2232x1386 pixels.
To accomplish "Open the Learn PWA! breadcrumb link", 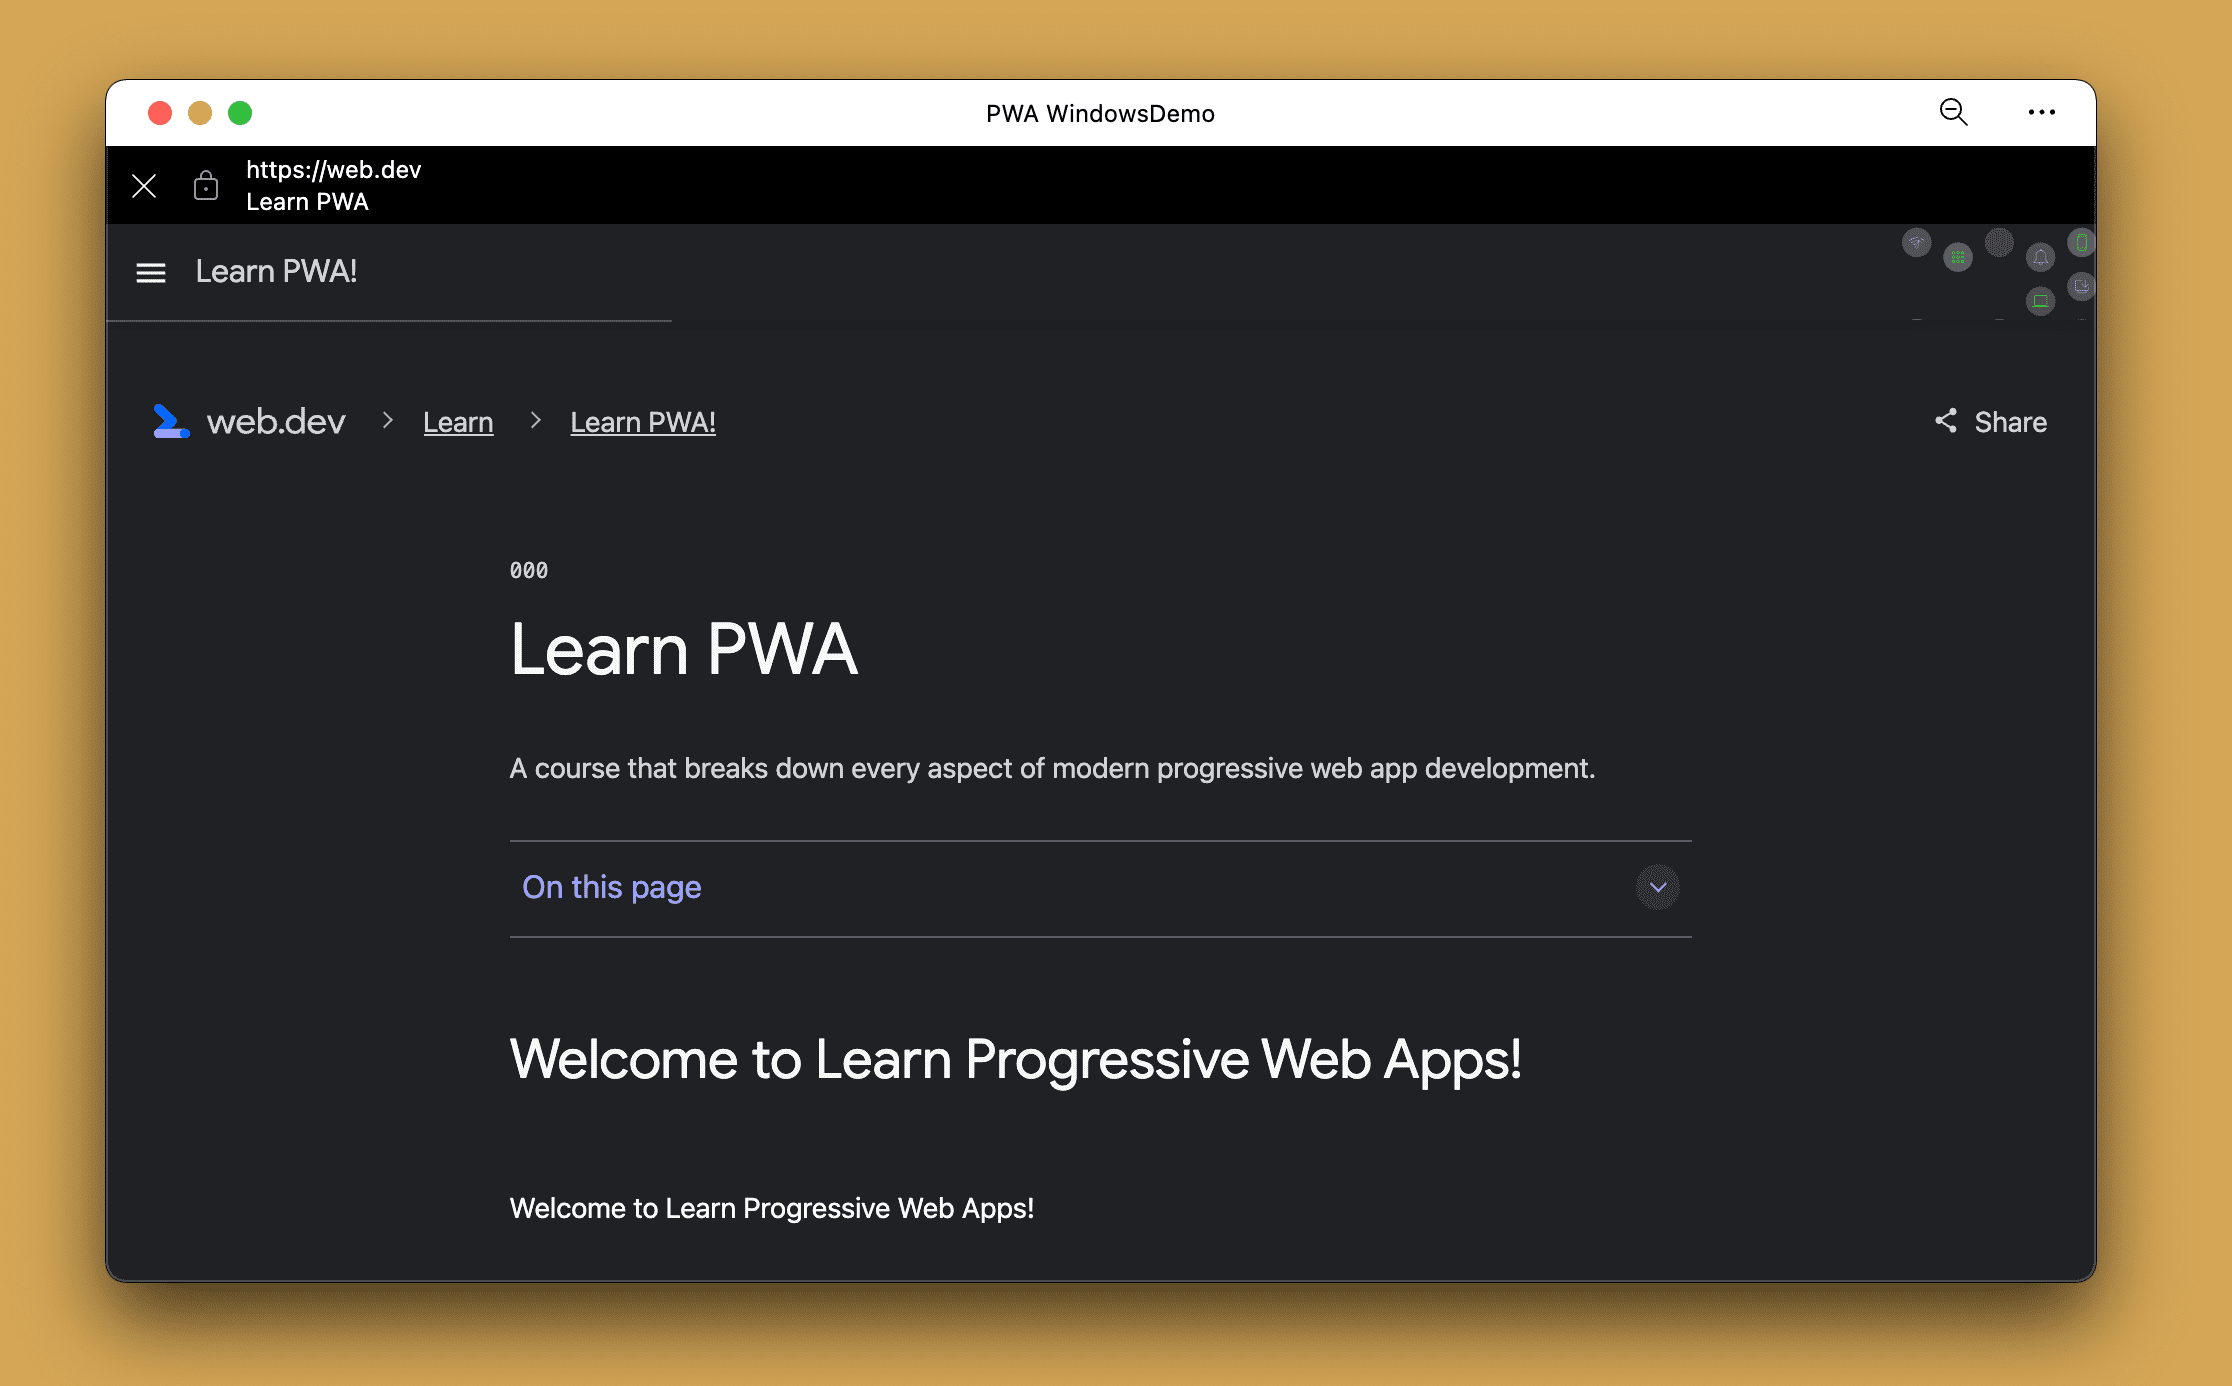I will tap(643, 422).
